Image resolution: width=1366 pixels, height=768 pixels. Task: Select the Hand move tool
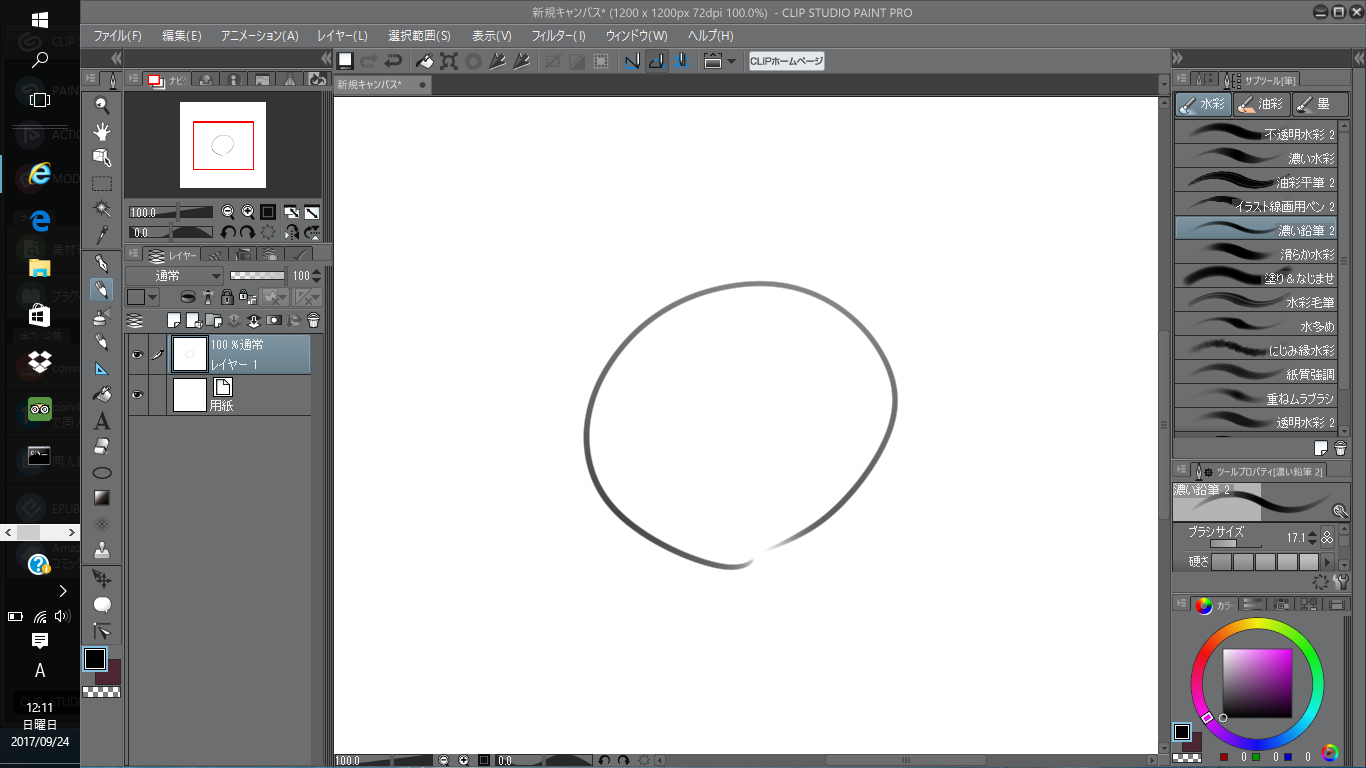click(x=102, y=131)
